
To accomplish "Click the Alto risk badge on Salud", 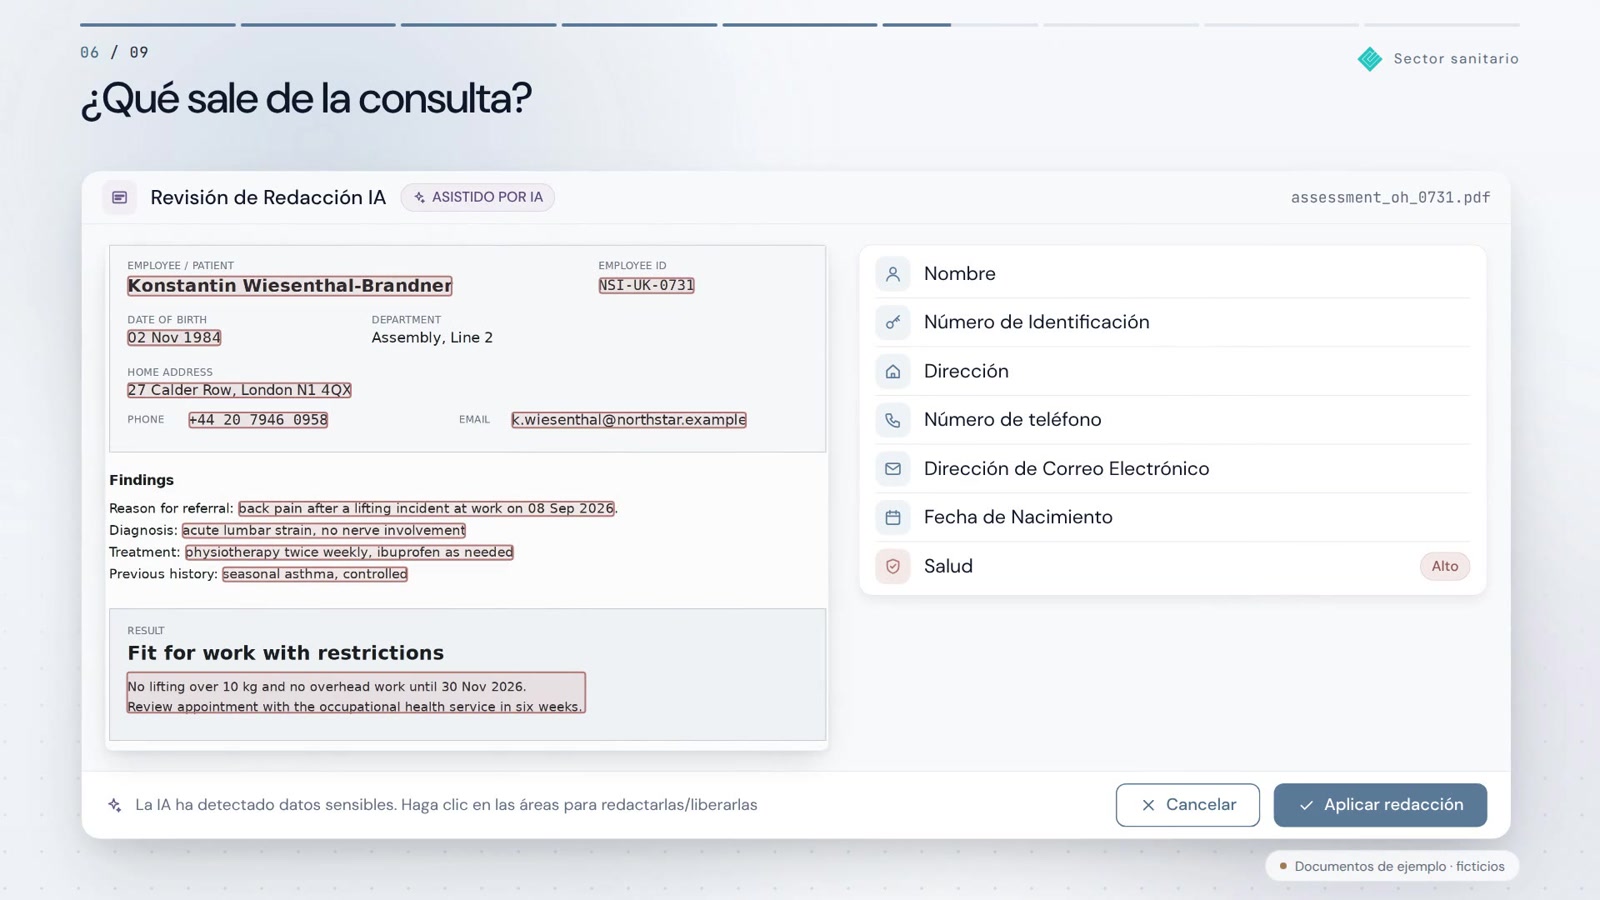I will tap(1445, 566).
